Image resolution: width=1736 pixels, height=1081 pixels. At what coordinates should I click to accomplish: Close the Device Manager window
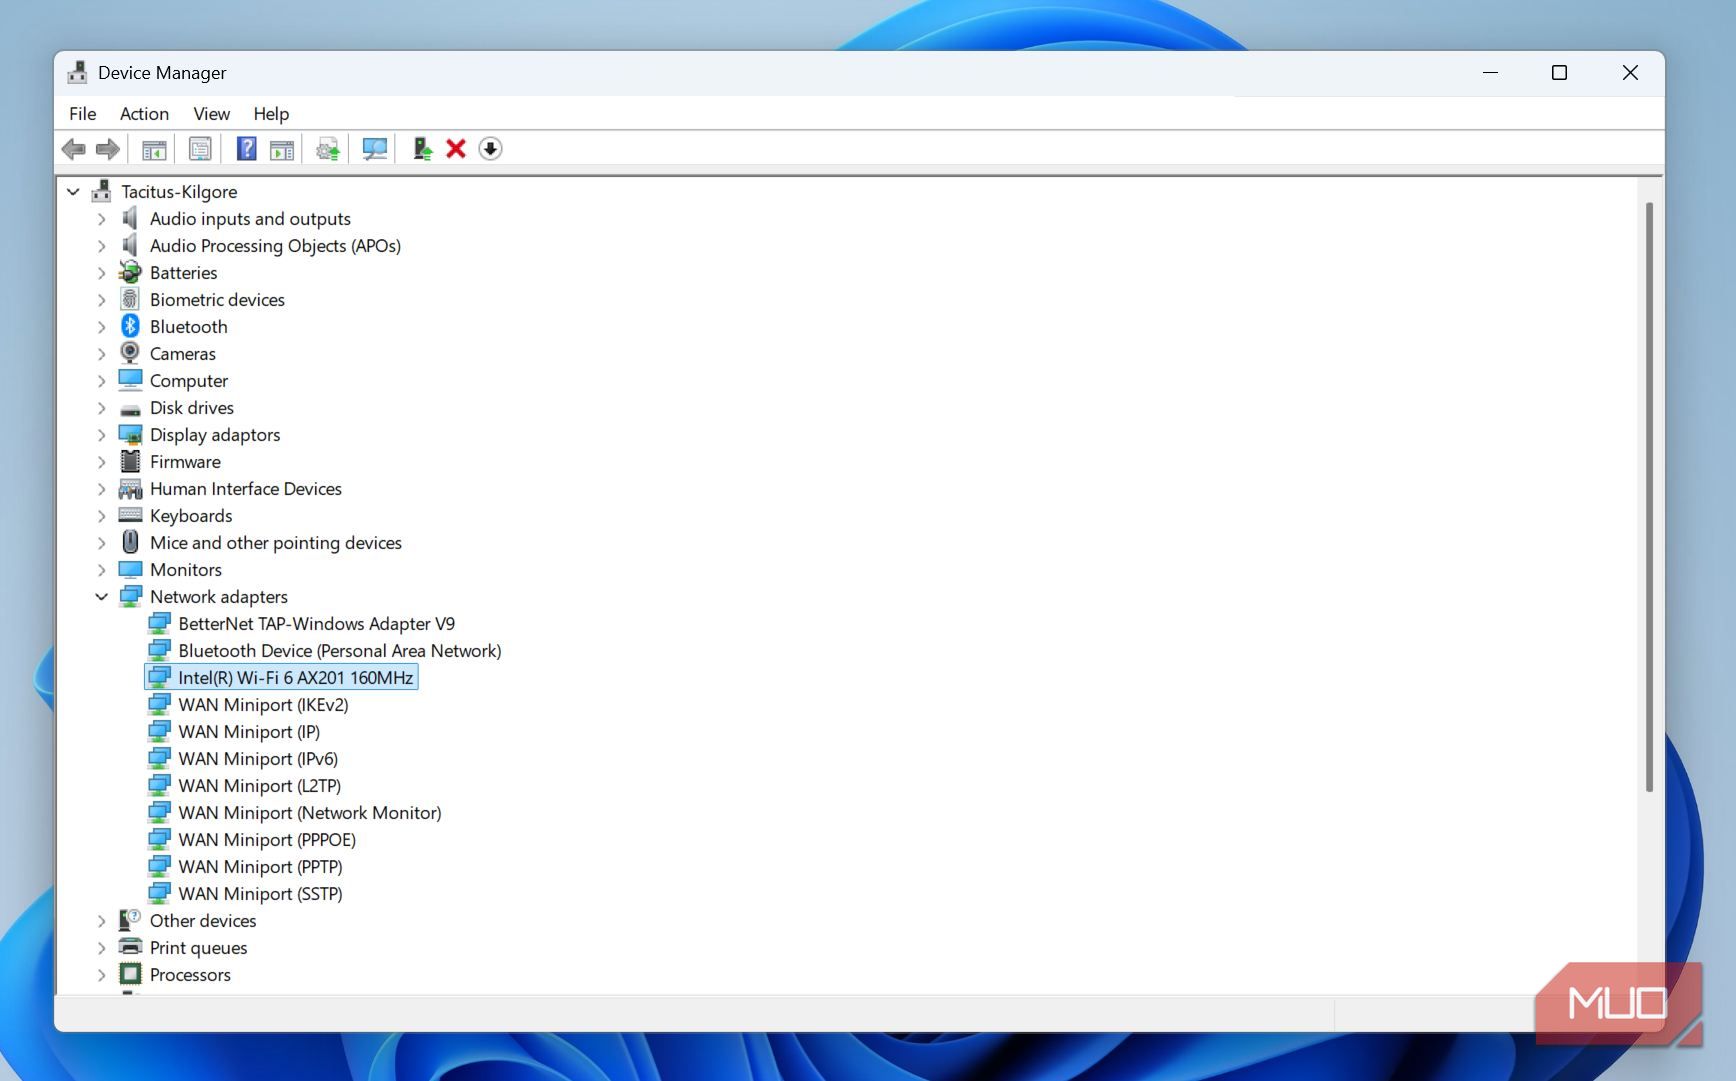1630,73
